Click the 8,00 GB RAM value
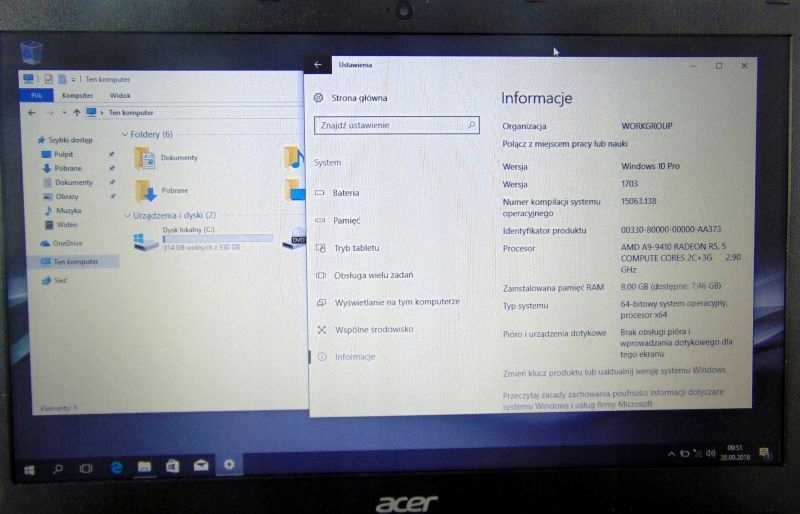The height and width of the screenshot is (514, 800). (670, 286)
